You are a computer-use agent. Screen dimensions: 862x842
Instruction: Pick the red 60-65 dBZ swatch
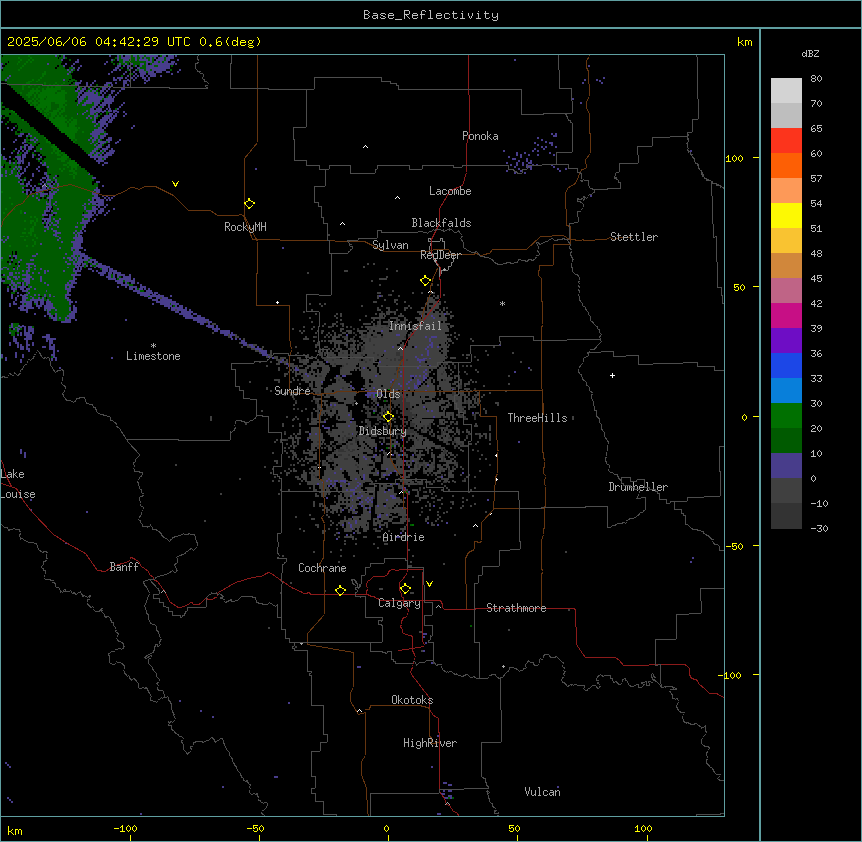[x=786, y=141]
